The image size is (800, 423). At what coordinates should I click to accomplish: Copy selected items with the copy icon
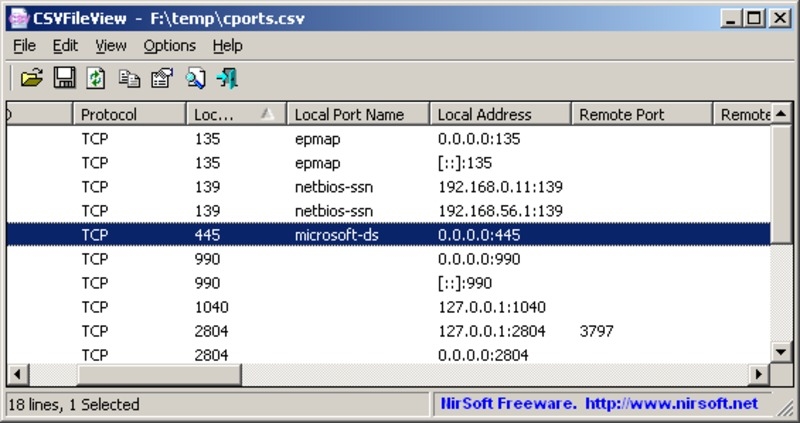pyautogui.click(x=129, y=79)
